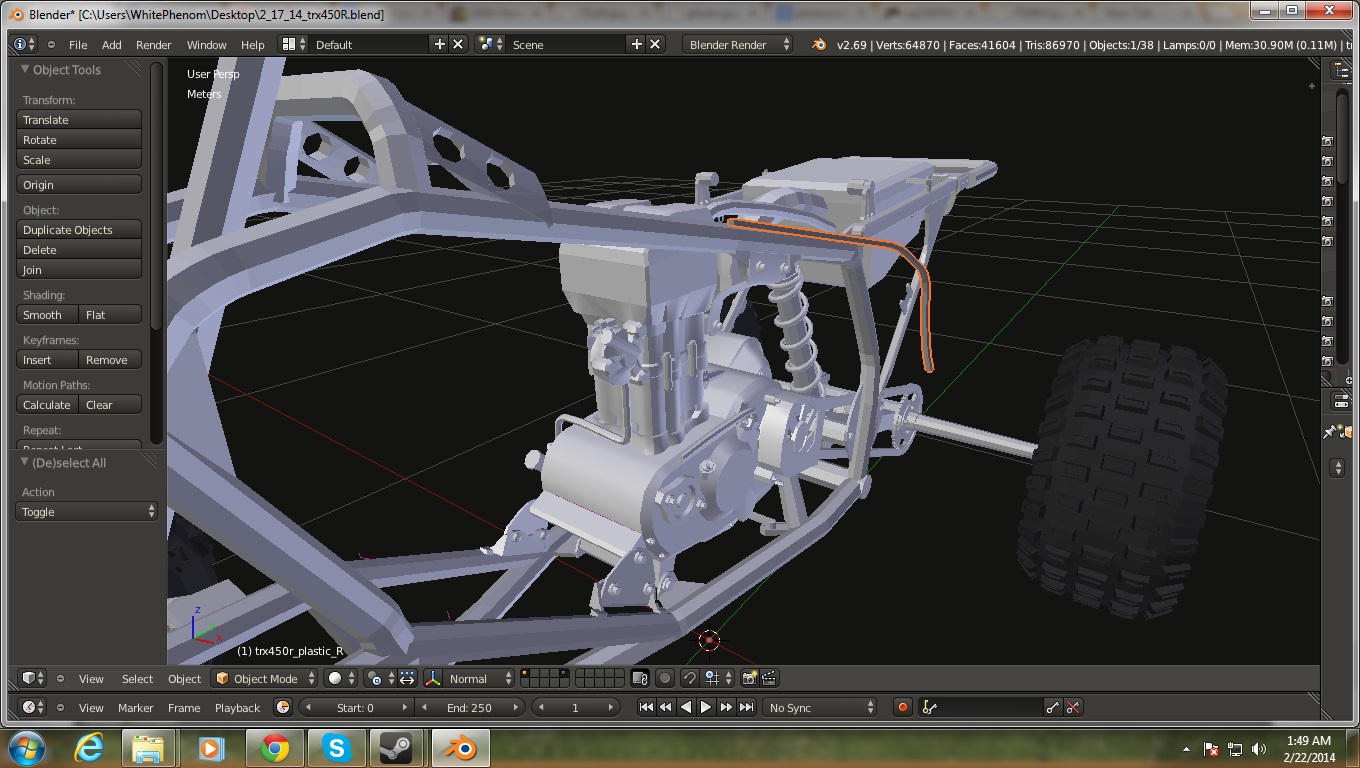Click the Duplicate Objects button
The image size is (1360, 768).
[x=79, y=230]
